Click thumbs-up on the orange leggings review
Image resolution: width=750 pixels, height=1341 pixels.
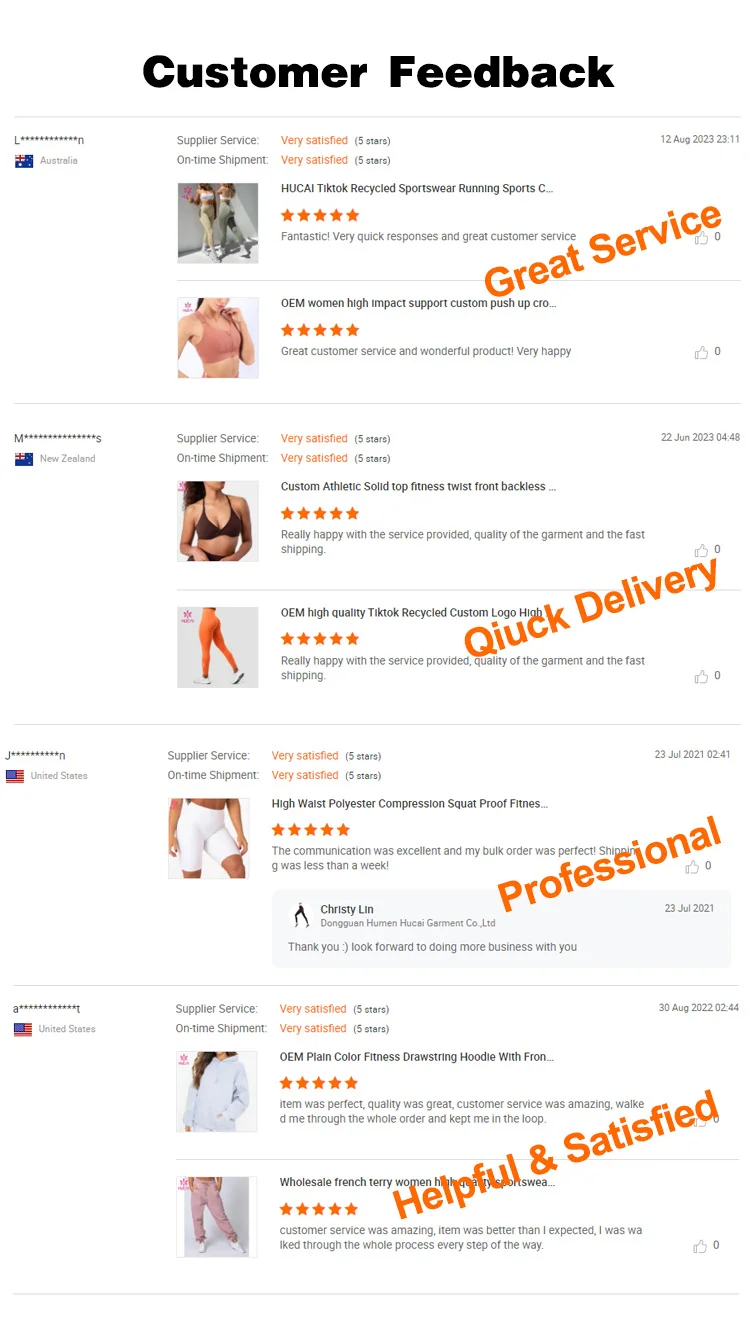point(701,676)
